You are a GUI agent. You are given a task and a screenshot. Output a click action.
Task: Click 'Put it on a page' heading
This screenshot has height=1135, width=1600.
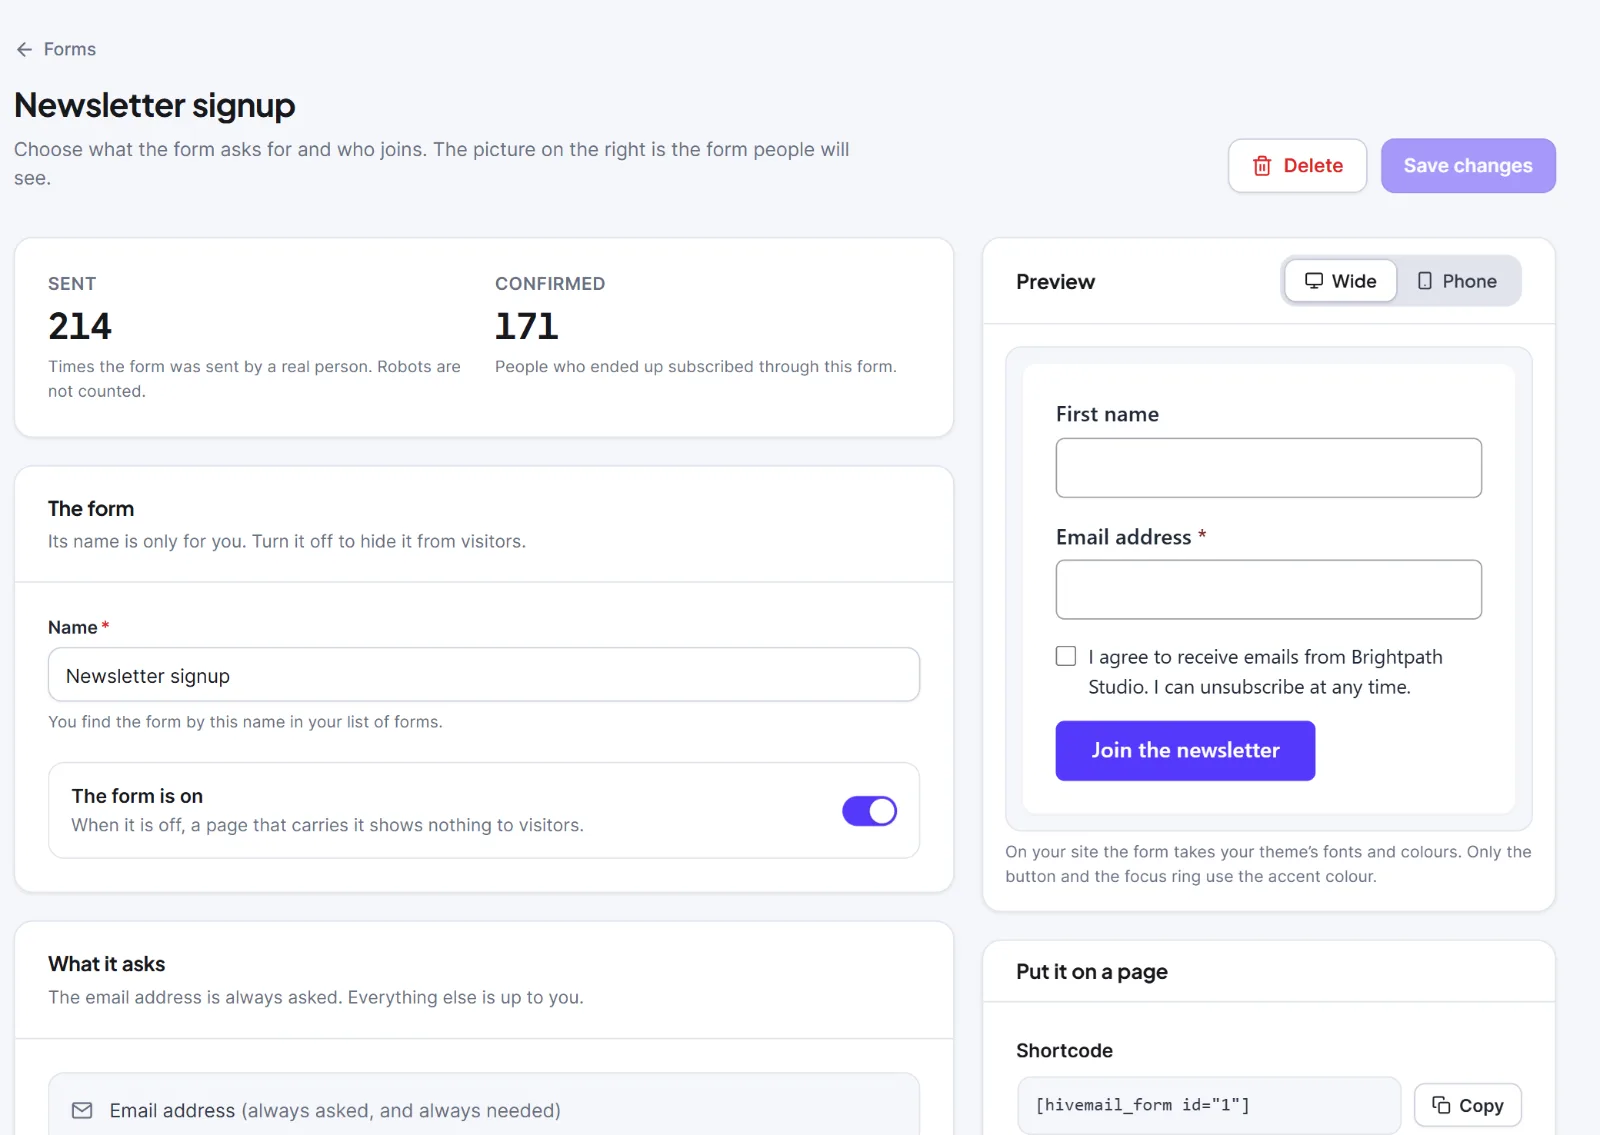[x=1092, y=972]
